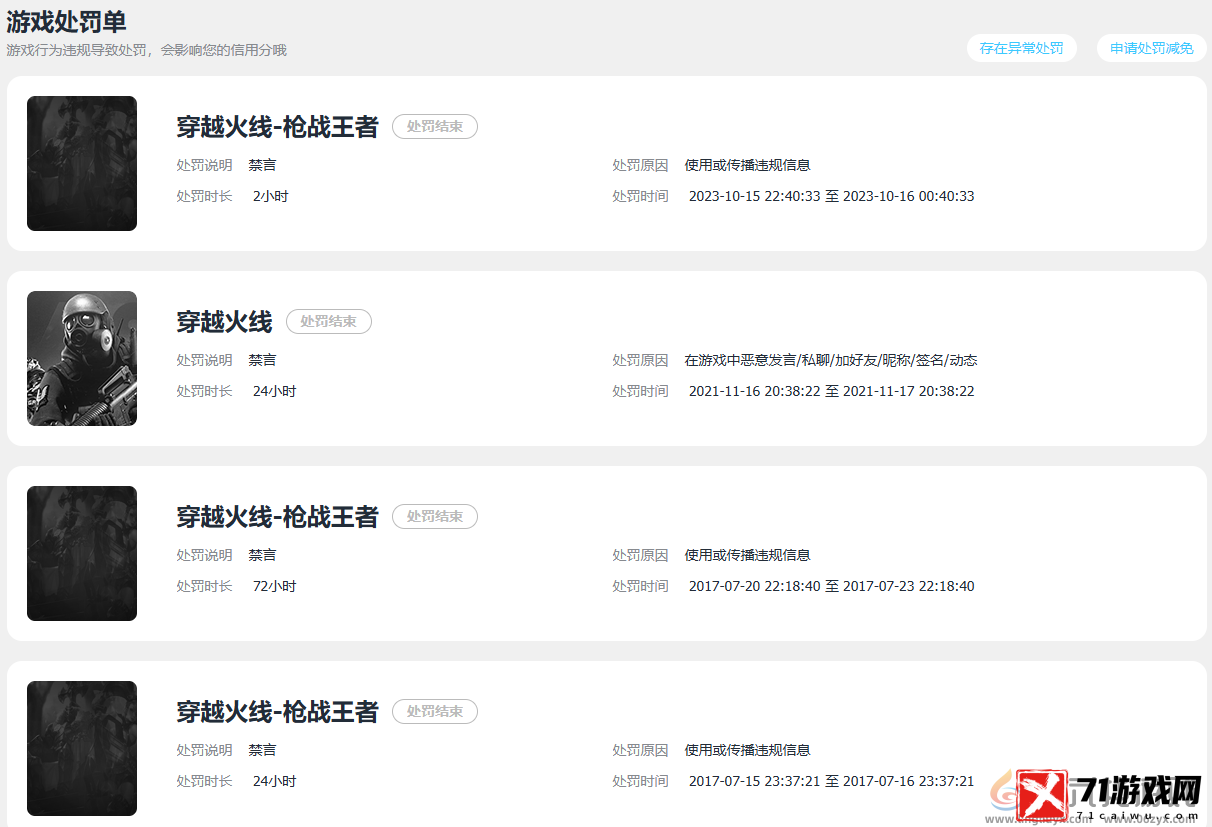
Task: Open the 穿越火线-枪战王者 title dated 2017-07-15
Action: tap(278, 712)
